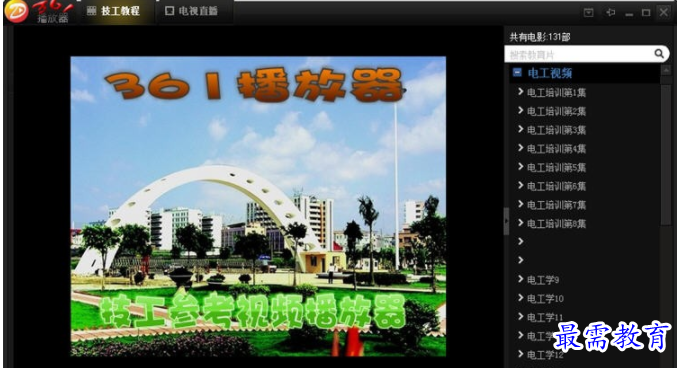Expand the chevron beside 电工培训第3集
Image resolution: width=677 pixels, height=368 pixels.
[520, 129]
